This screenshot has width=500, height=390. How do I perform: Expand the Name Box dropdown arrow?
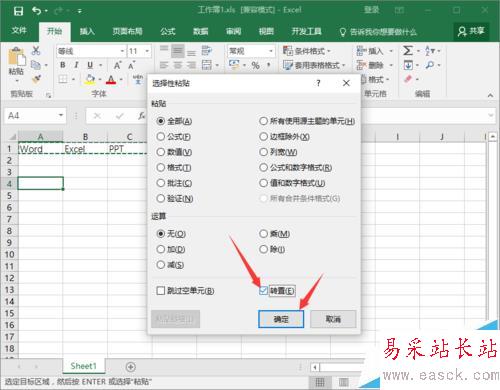tap(61, 115)
